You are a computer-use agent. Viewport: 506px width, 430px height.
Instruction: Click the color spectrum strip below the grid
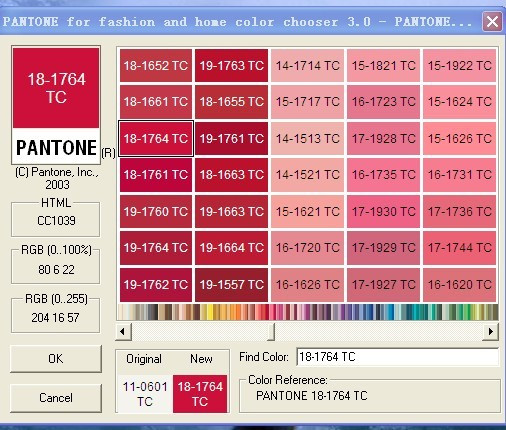[x=308, y=312]
